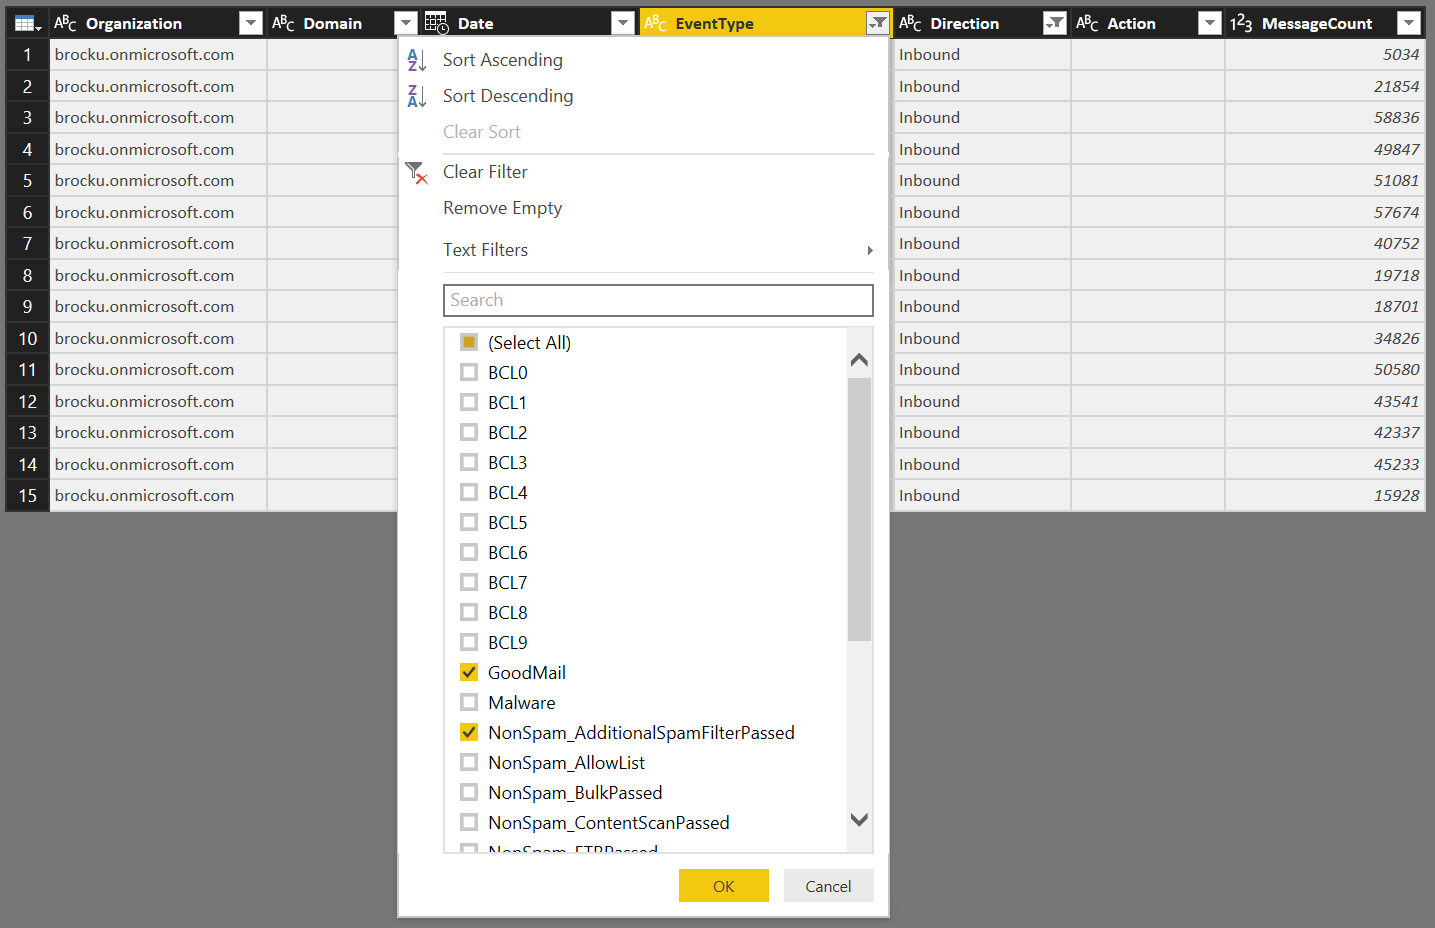
Task: Check the BCL5 checkbox
Action: (469, 522)
